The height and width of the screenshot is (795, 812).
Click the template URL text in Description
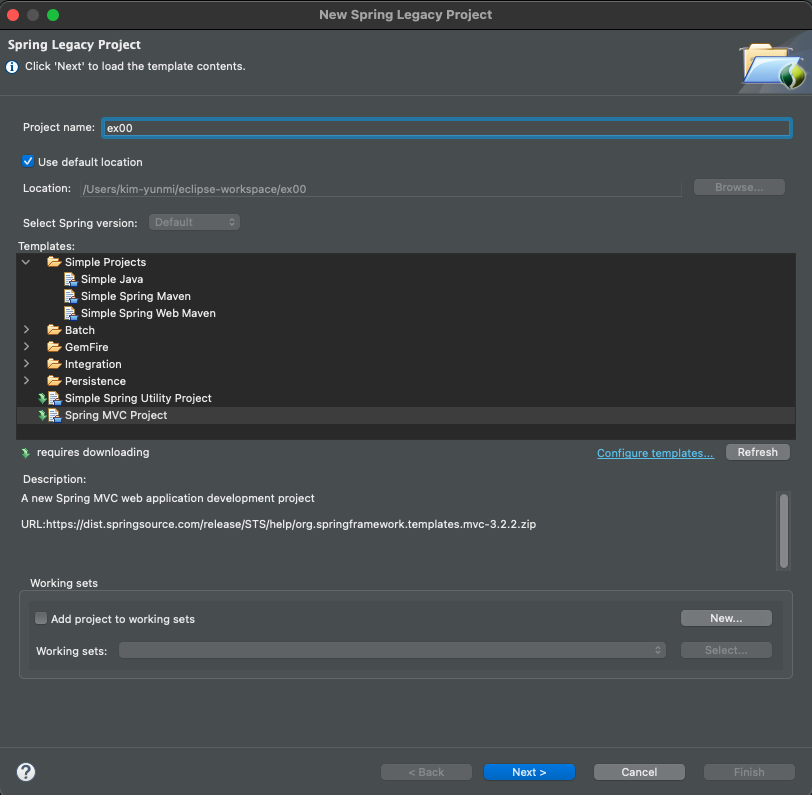tap(279, 524)
